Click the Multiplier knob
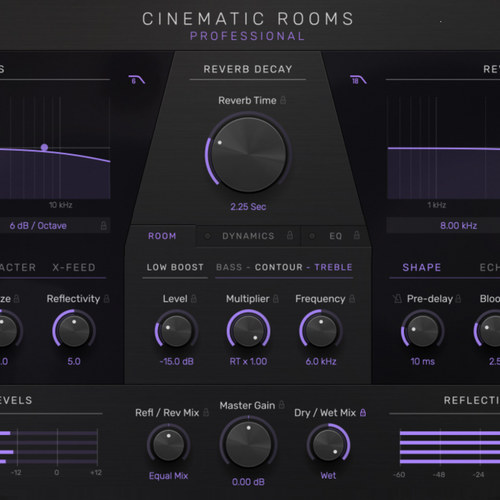This screenshot has width=500, height=500. click(x=248, y=331)
